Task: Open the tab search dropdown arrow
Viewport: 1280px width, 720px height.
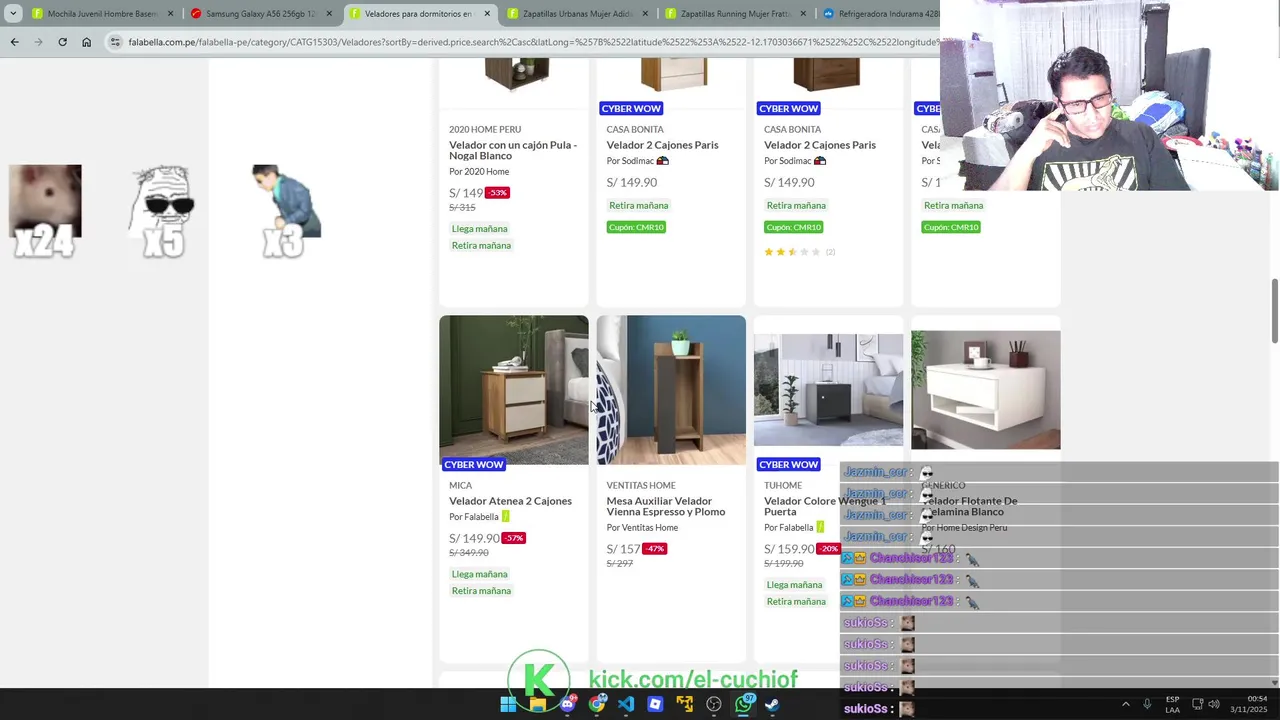Action: 13,14
